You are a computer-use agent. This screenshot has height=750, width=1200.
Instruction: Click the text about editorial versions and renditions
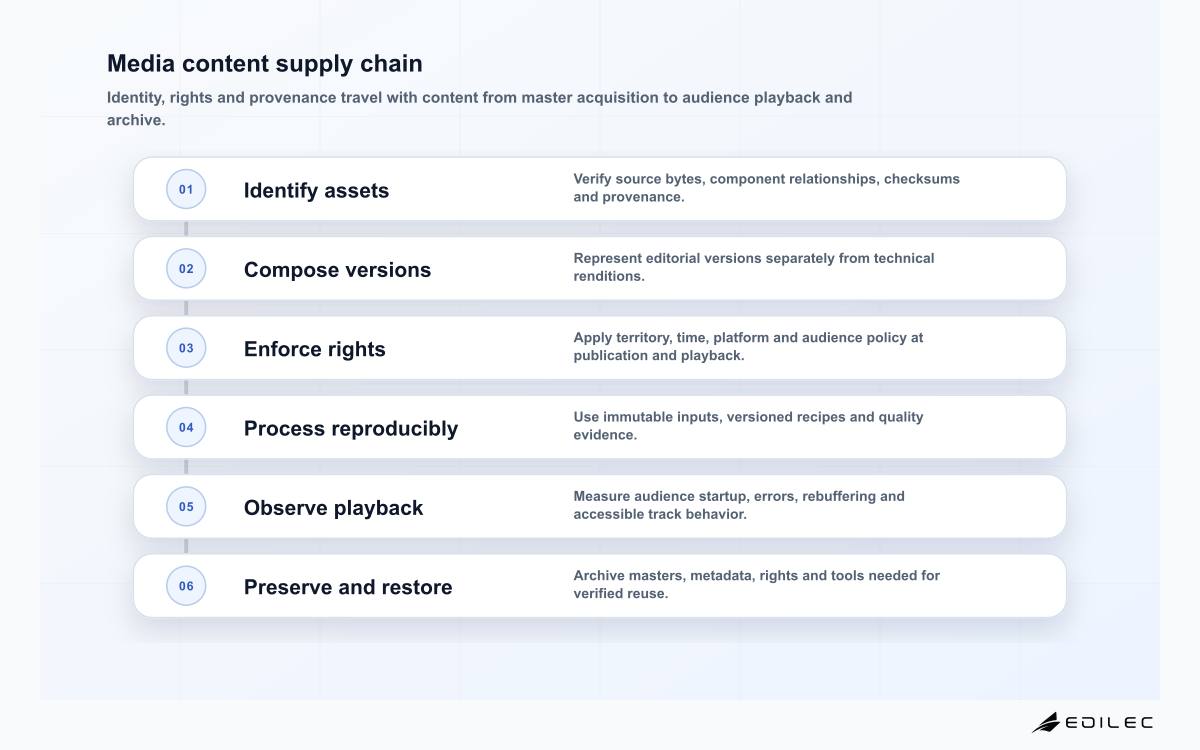(x=754, y=267)
